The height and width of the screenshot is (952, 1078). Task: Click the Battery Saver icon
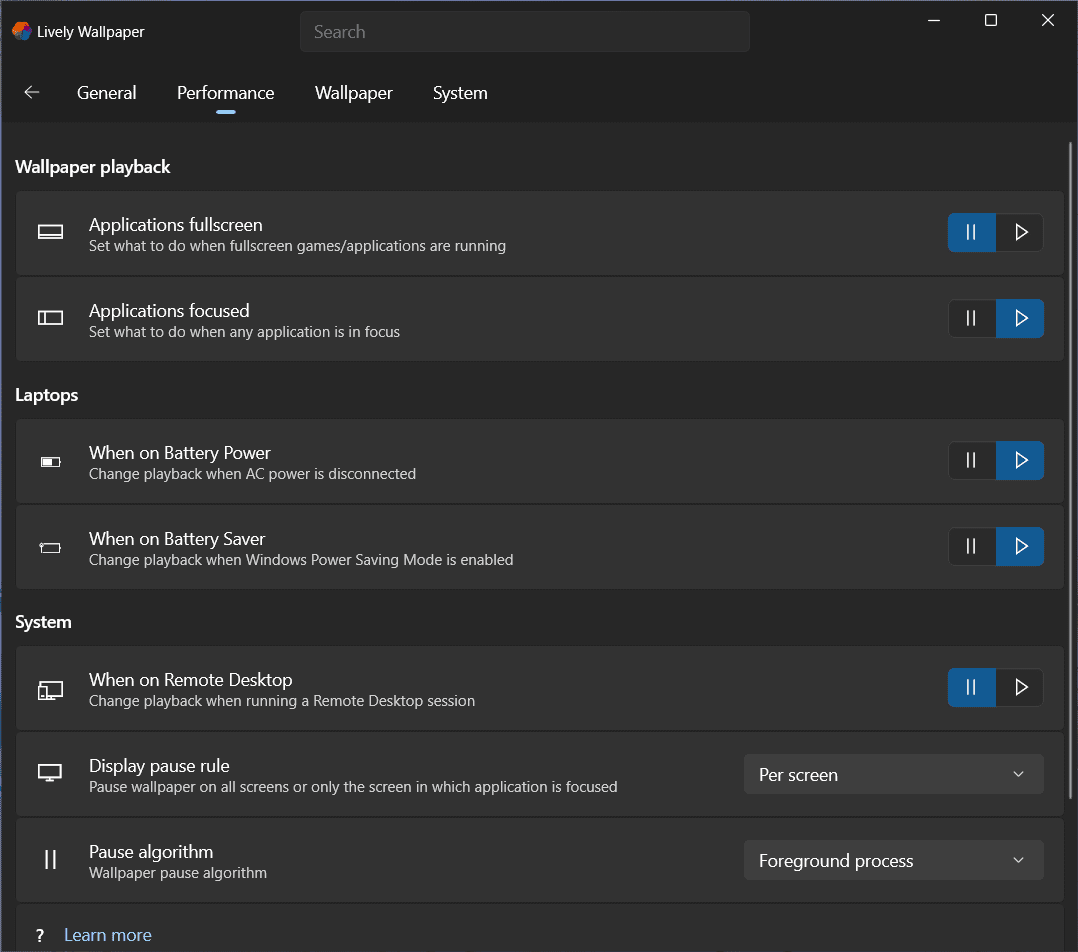pyautogui.click(x=50, y=547)
